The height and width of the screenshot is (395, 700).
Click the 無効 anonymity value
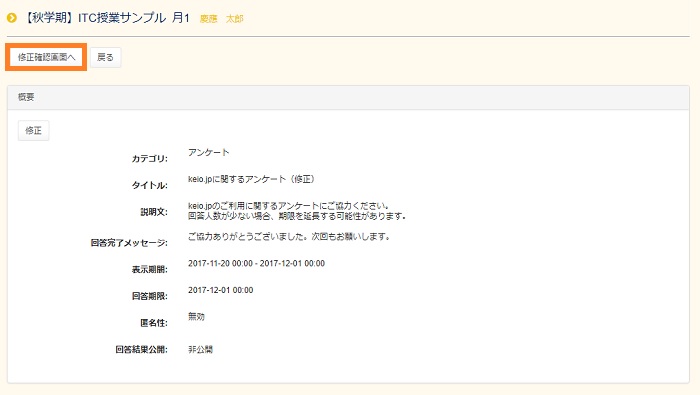196,316
